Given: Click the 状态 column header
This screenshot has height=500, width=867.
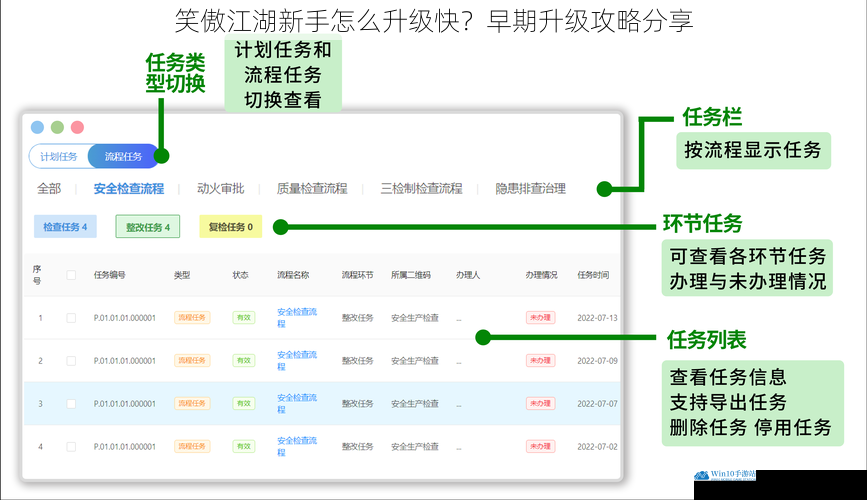Looking at the screenshot, I should [241, 275].
